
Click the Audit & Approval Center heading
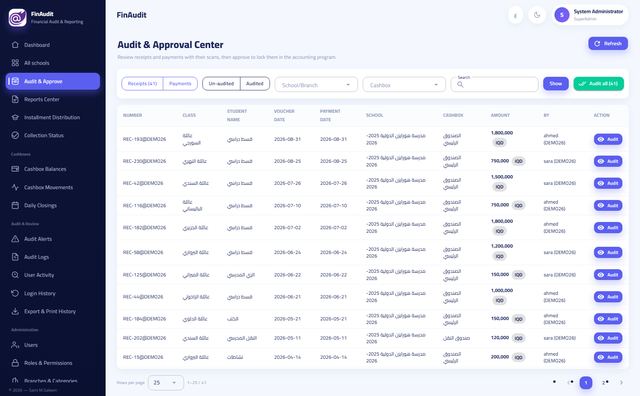click(170, 44)
